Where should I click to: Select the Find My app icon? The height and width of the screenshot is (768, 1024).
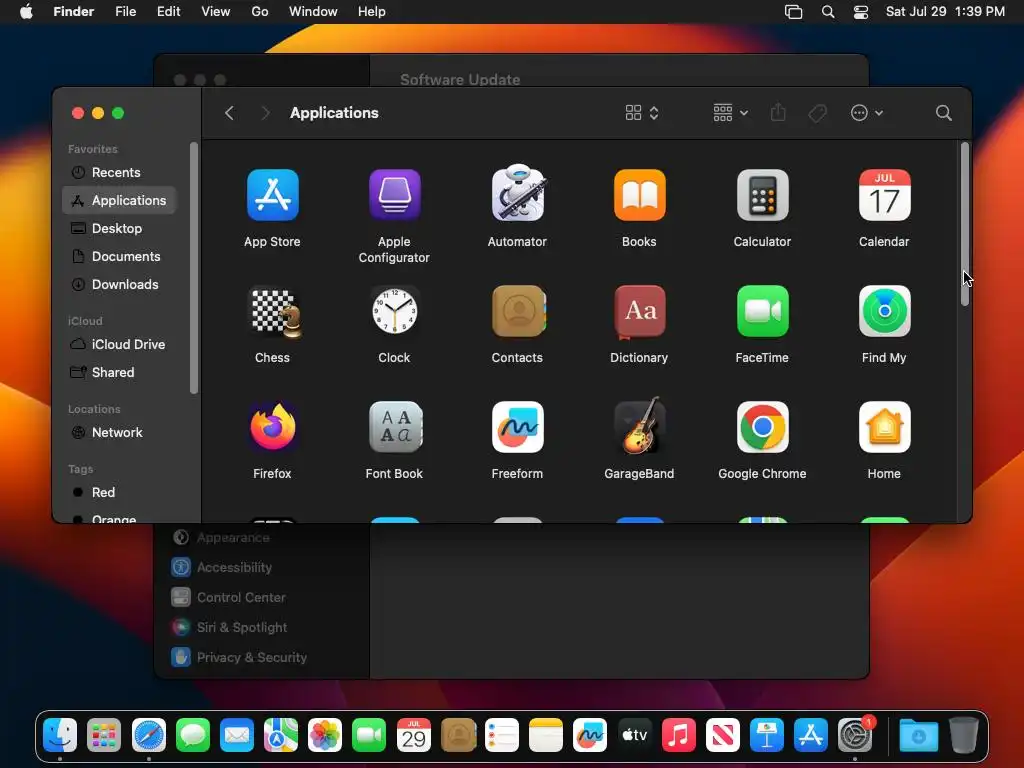[x=884, y=311]
